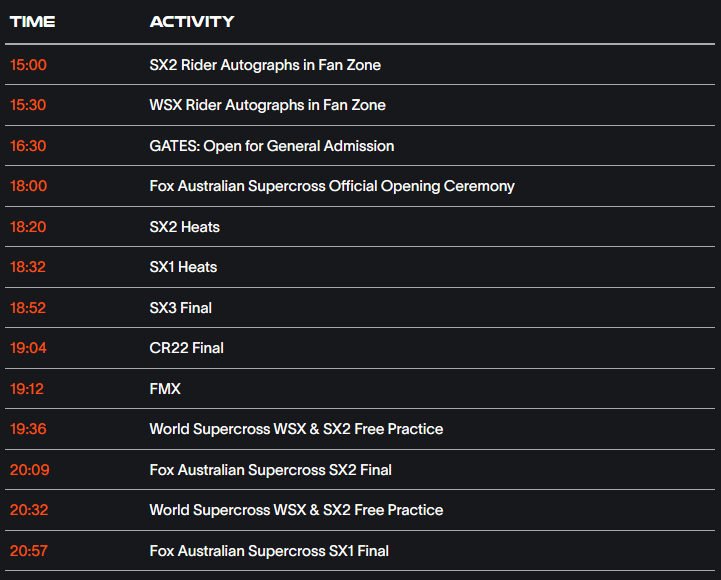Screen dimensions: 721x580
Task: Select the CR22 Final activity
Action: [186, 348]
